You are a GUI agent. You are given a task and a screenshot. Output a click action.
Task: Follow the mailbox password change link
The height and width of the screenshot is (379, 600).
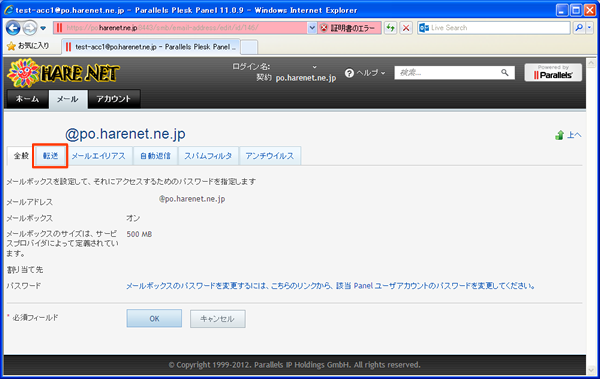330,286
